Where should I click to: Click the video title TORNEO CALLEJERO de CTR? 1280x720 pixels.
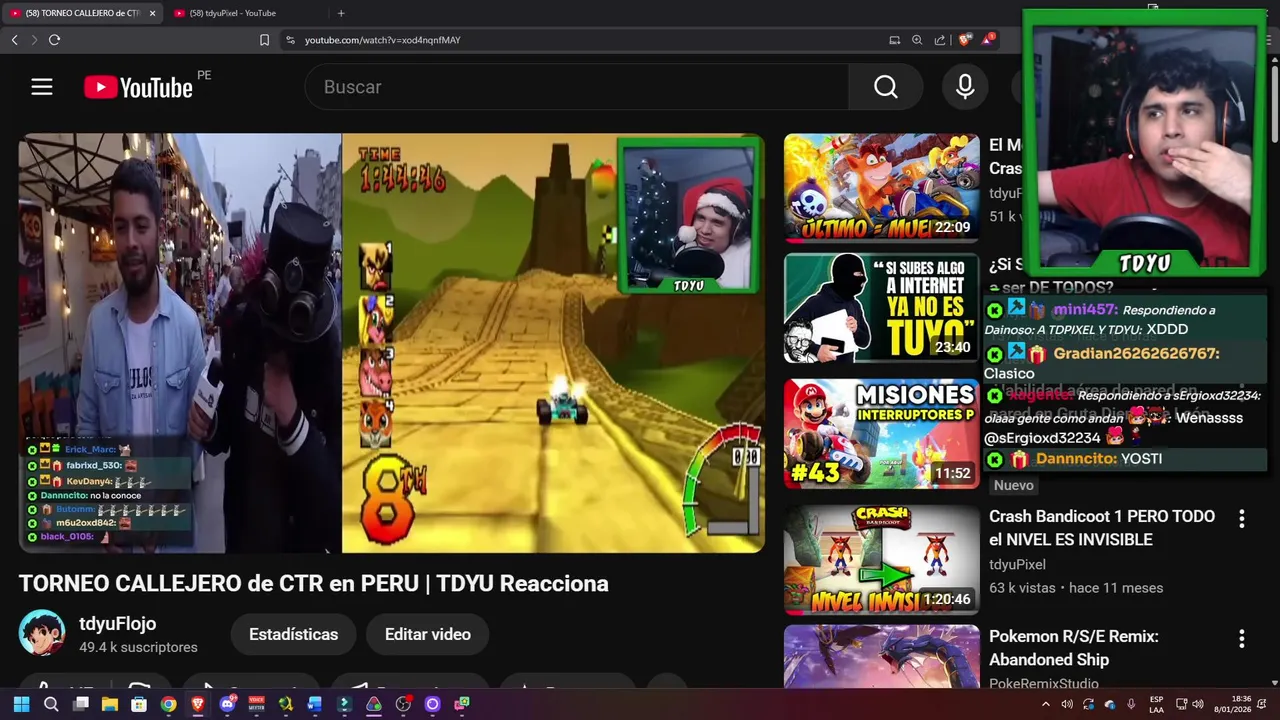point(313,584)
